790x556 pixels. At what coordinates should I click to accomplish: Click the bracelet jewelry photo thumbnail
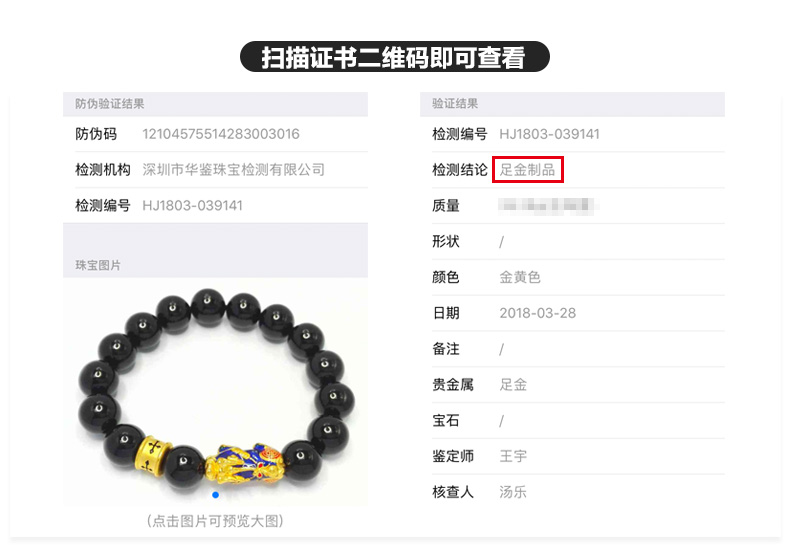(216, 391)
